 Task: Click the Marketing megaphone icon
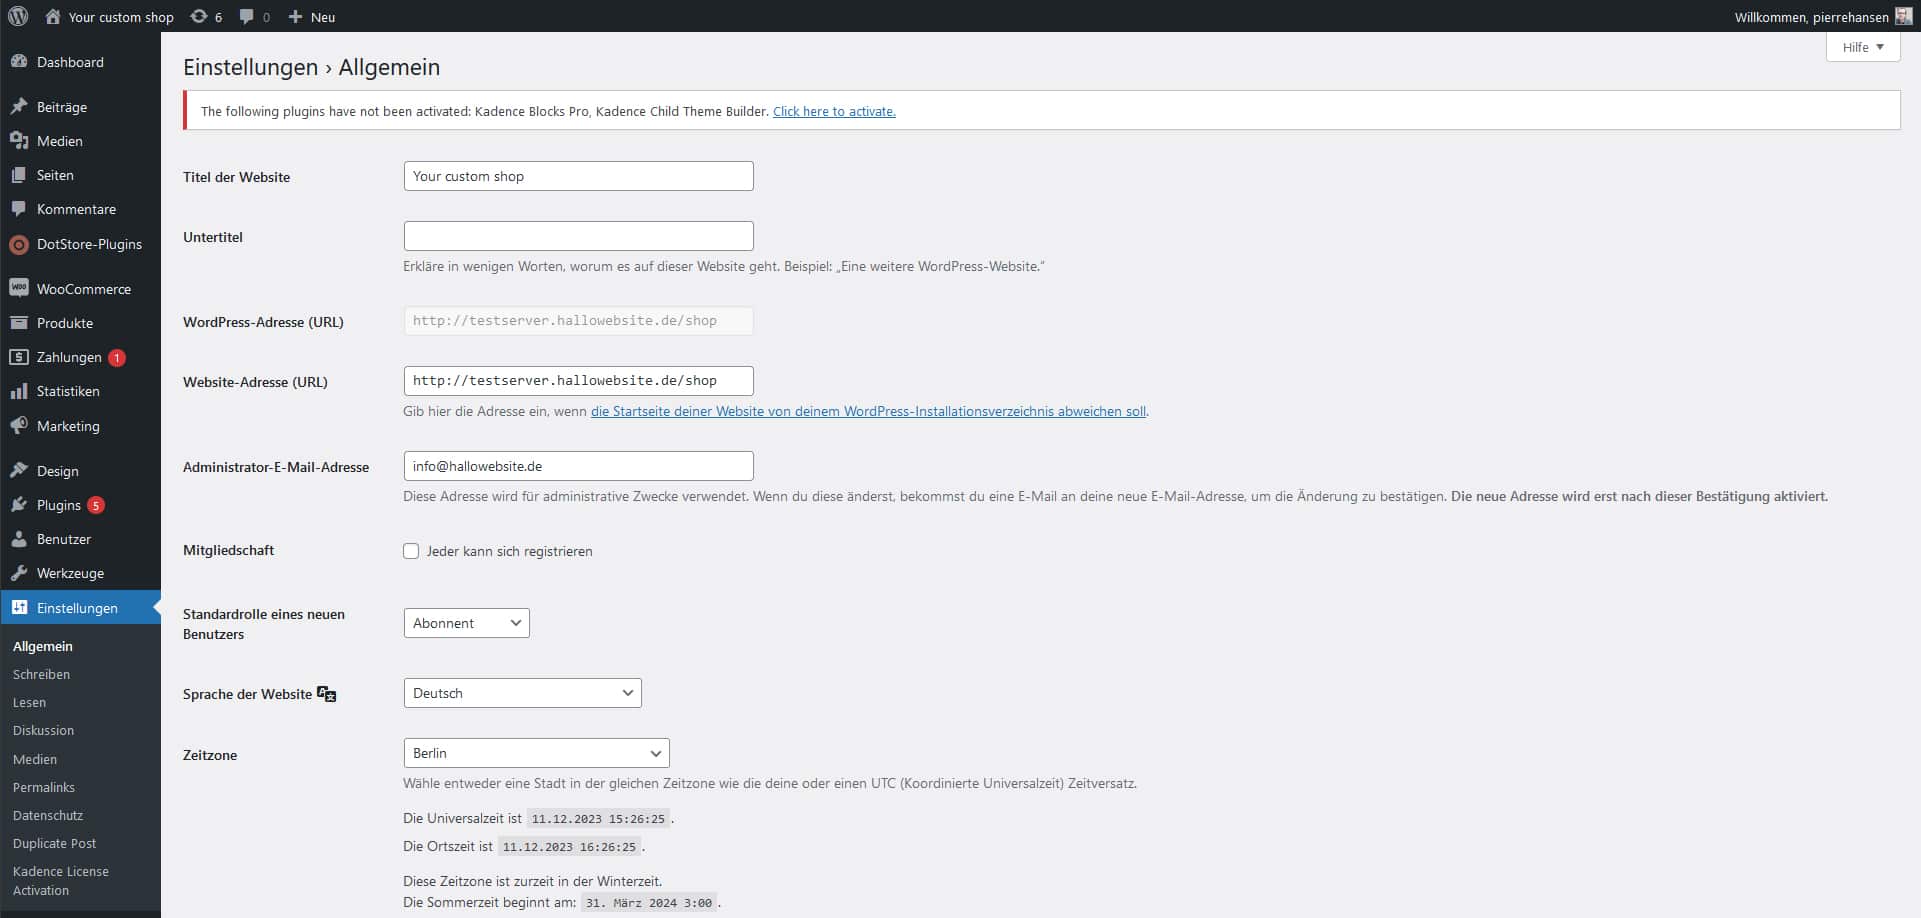click(19, 425)
